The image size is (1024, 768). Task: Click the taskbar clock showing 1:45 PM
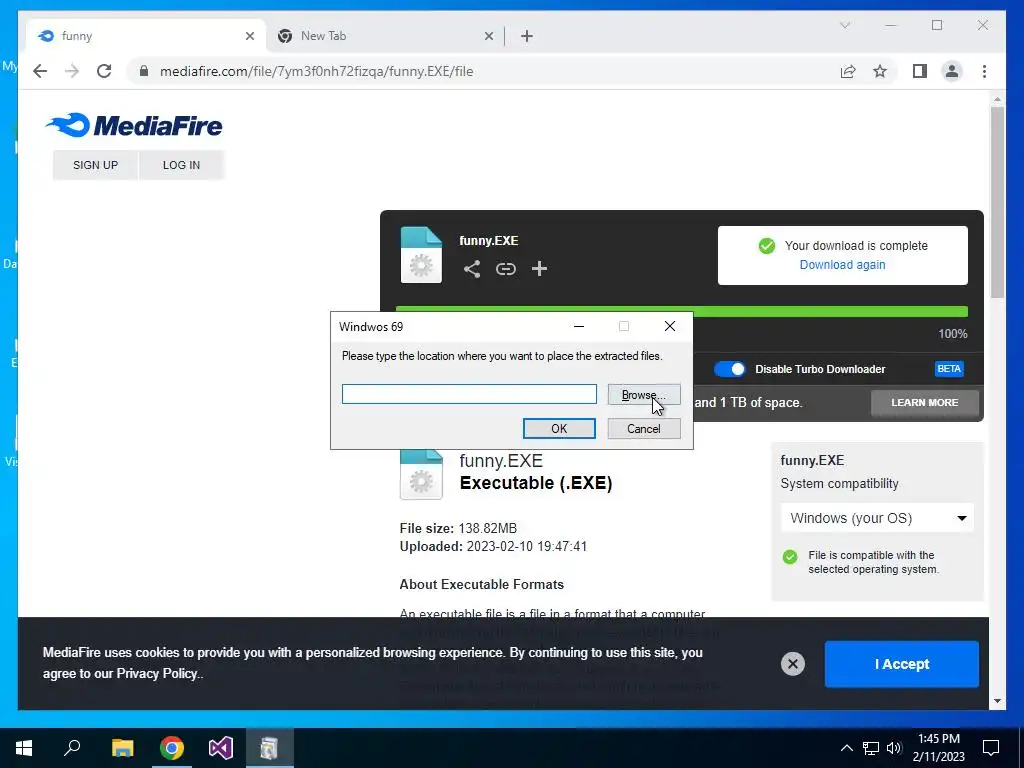(x=938, y=748)
